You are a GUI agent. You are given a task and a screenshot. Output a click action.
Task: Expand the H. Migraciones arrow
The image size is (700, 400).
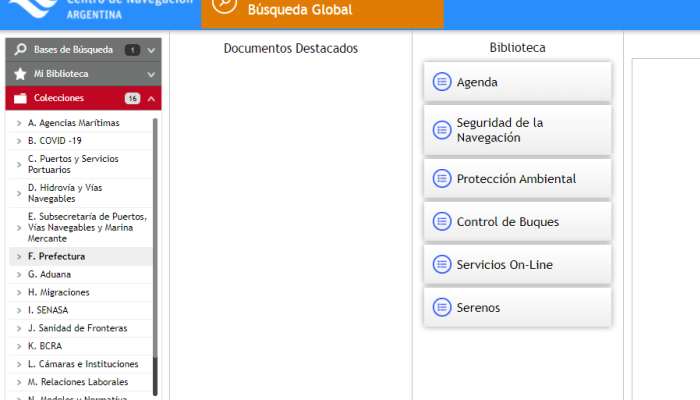[x=19, y=292]
